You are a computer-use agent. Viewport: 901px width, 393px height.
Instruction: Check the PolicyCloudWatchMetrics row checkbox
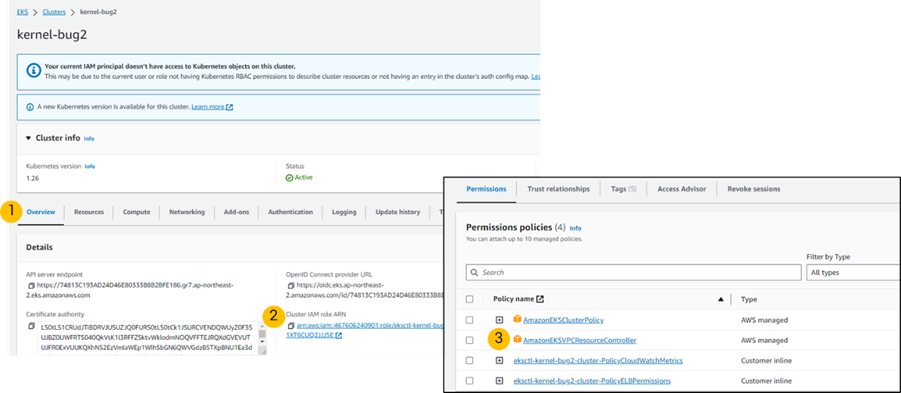point(470,360)
